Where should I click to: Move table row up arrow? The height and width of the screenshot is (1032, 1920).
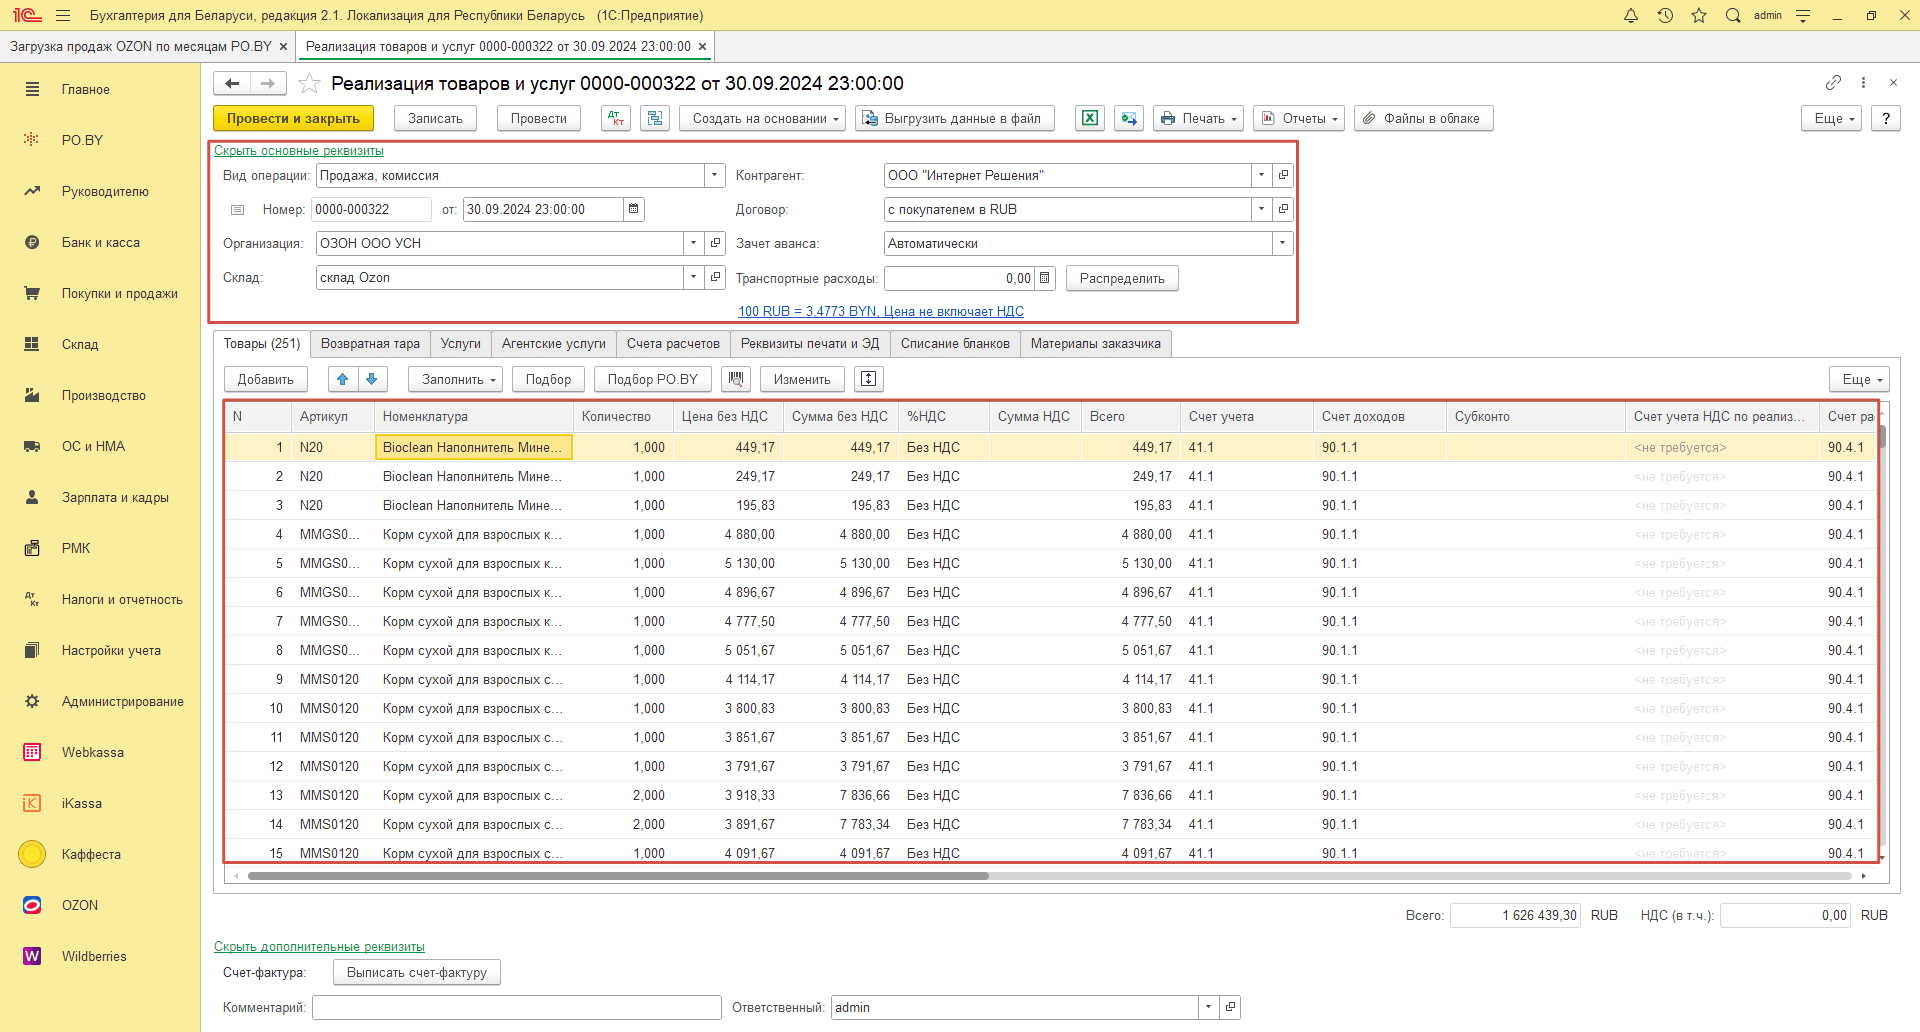click(343, 379)
